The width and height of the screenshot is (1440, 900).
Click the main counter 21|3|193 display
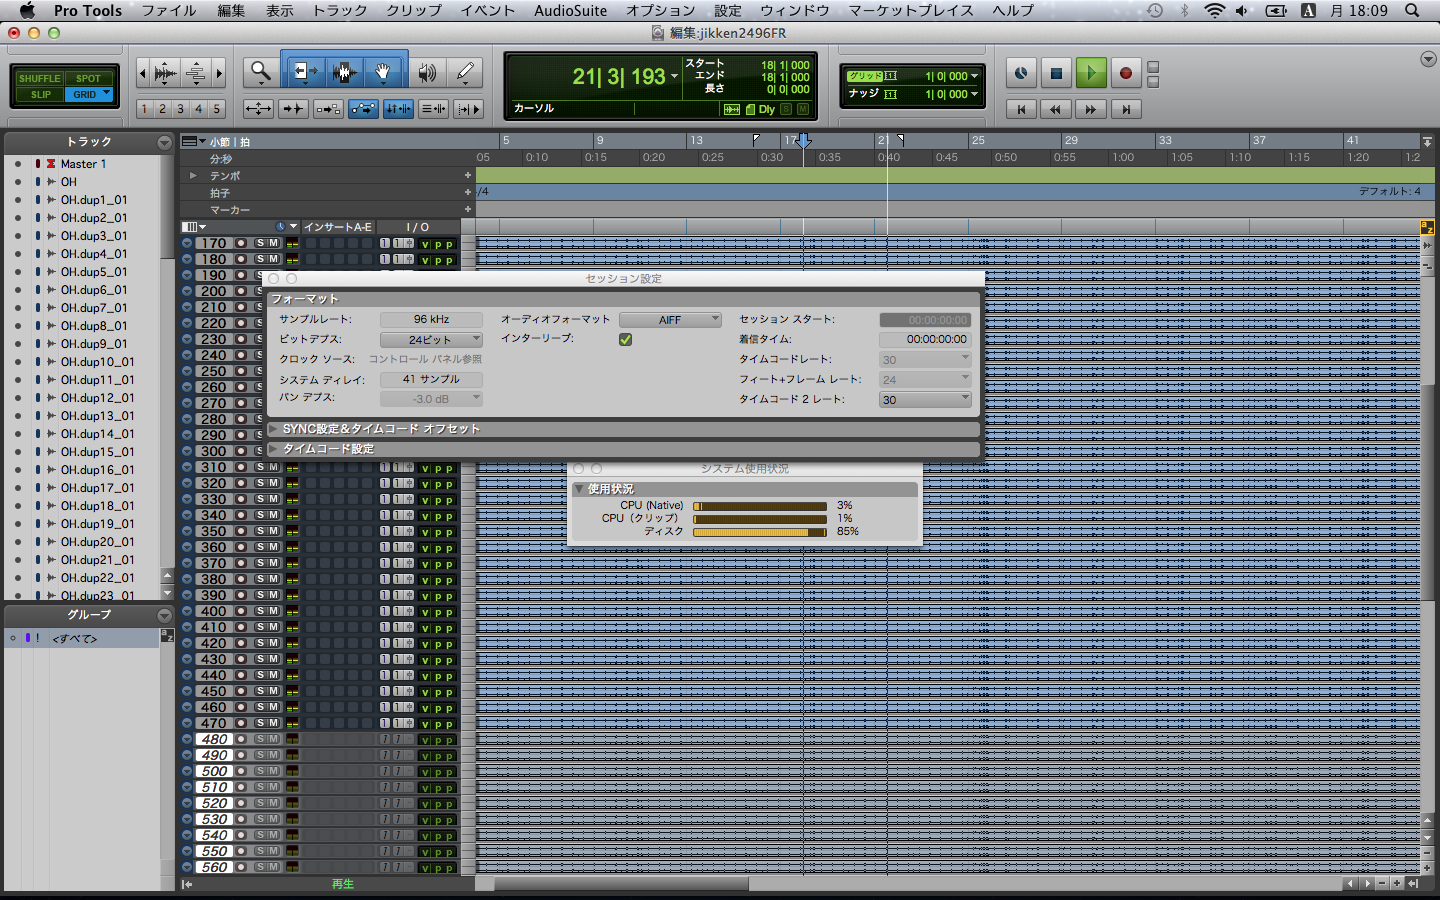tap(619, 77)
